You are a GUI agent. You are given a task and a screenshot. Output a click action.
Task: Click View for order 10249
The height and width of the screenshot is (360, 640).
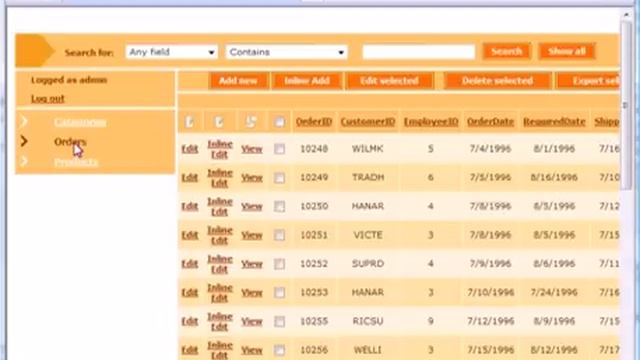tap(251, 178)
